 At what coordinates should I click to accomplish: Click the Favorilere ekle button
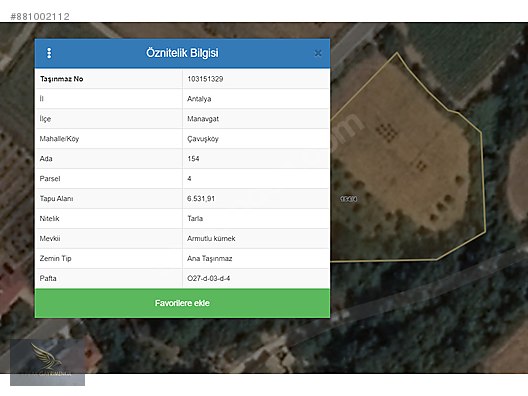pyautogui.click(x=182, y=303)
